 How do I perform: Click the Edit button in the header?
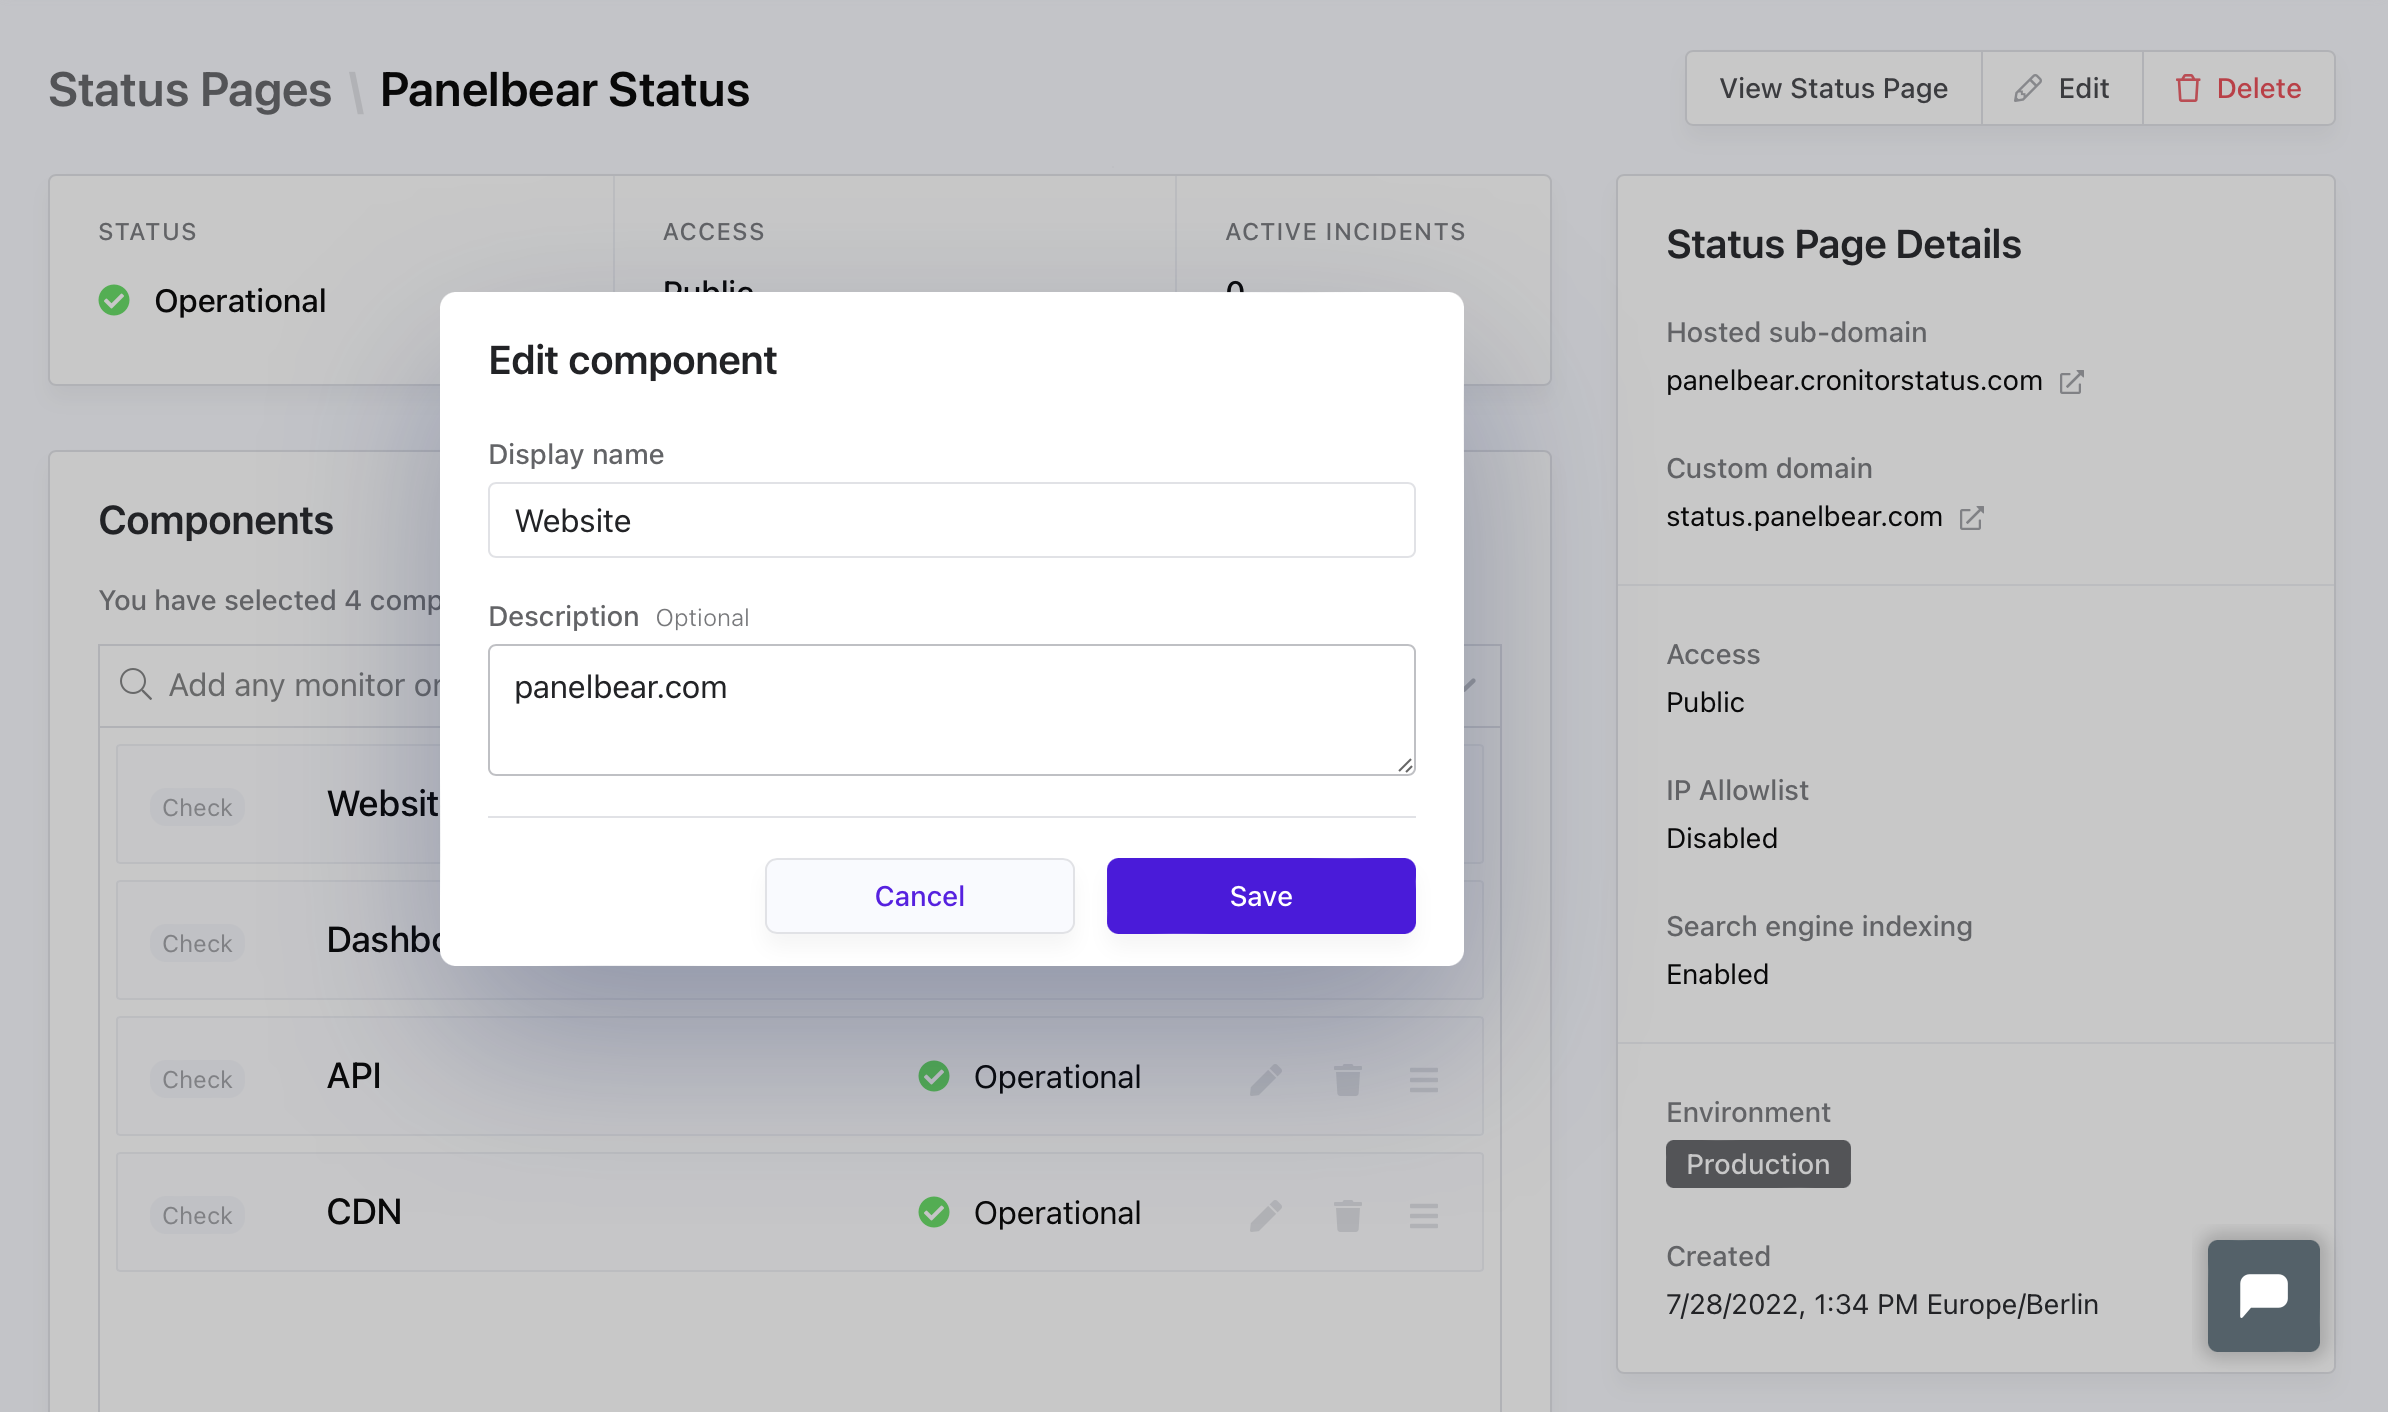point(2062,88)
